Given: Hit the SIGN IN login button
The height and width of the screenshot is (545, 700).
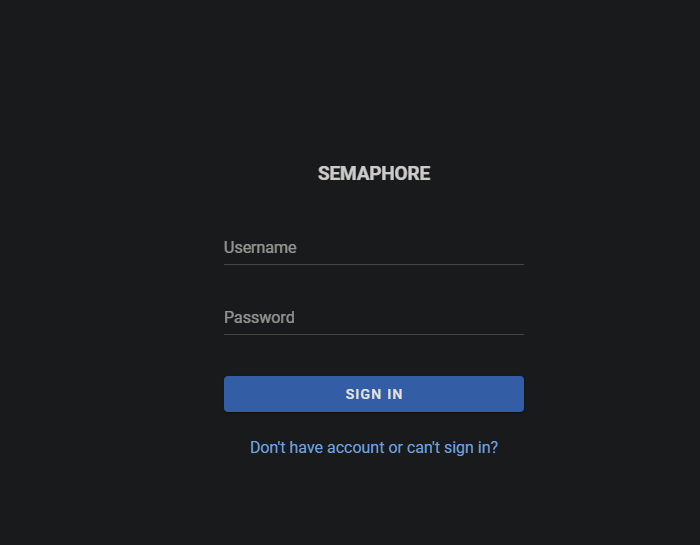Looking at the screenshot, I should tap(373, 394).
